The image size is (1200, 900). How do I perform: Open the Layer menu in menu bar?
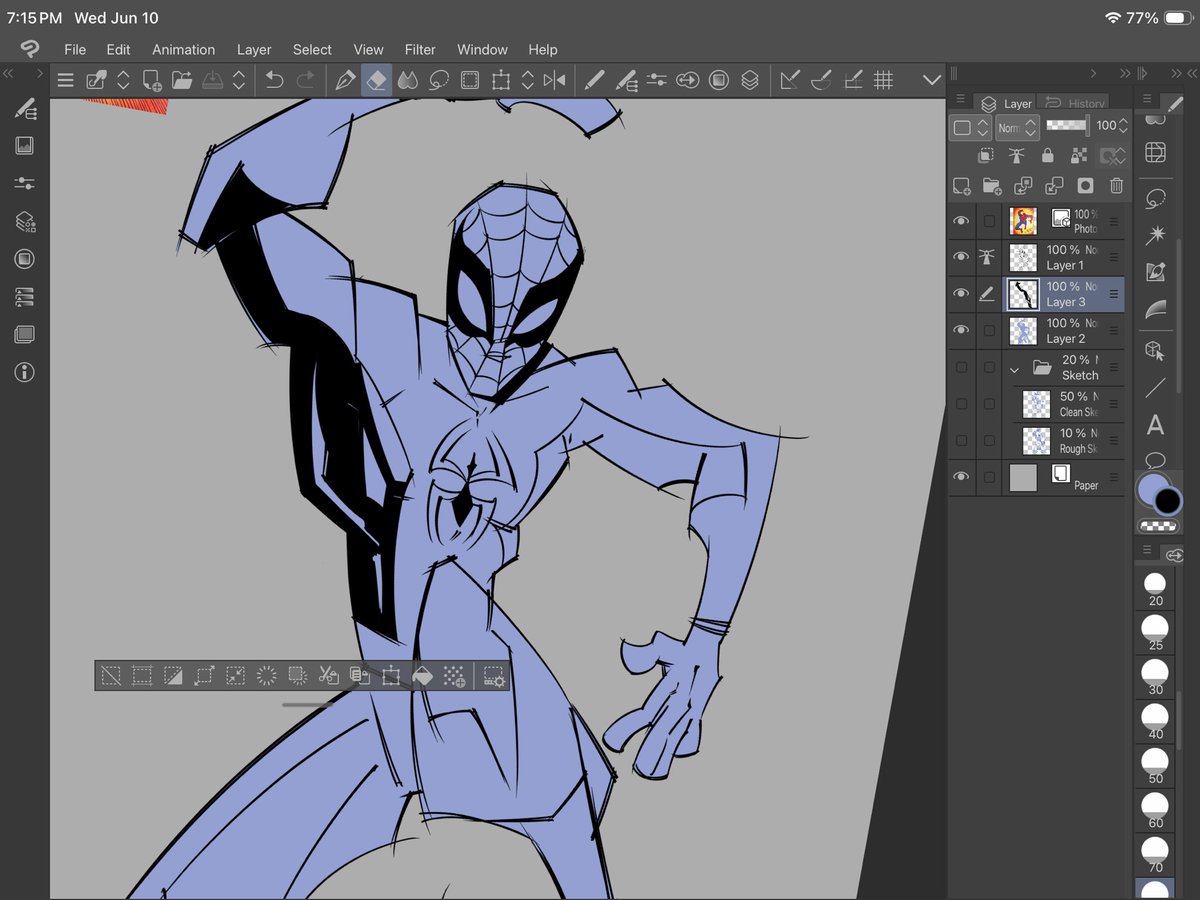click(254, 49)
